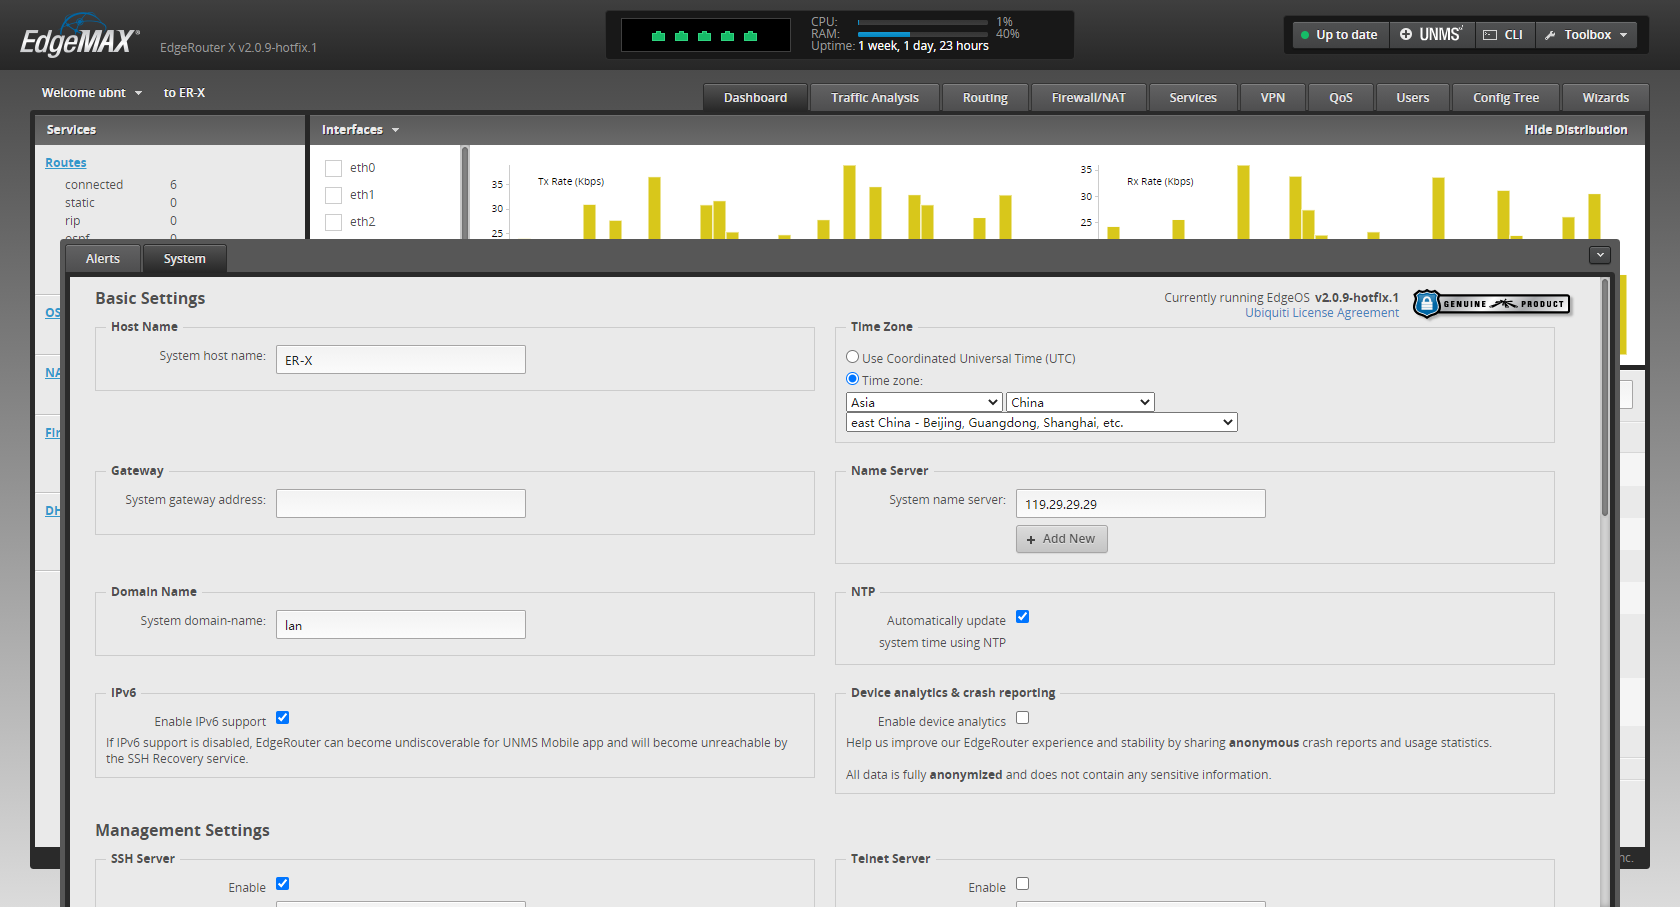Open the Toolbox wrench menu

click(1586, 35)
